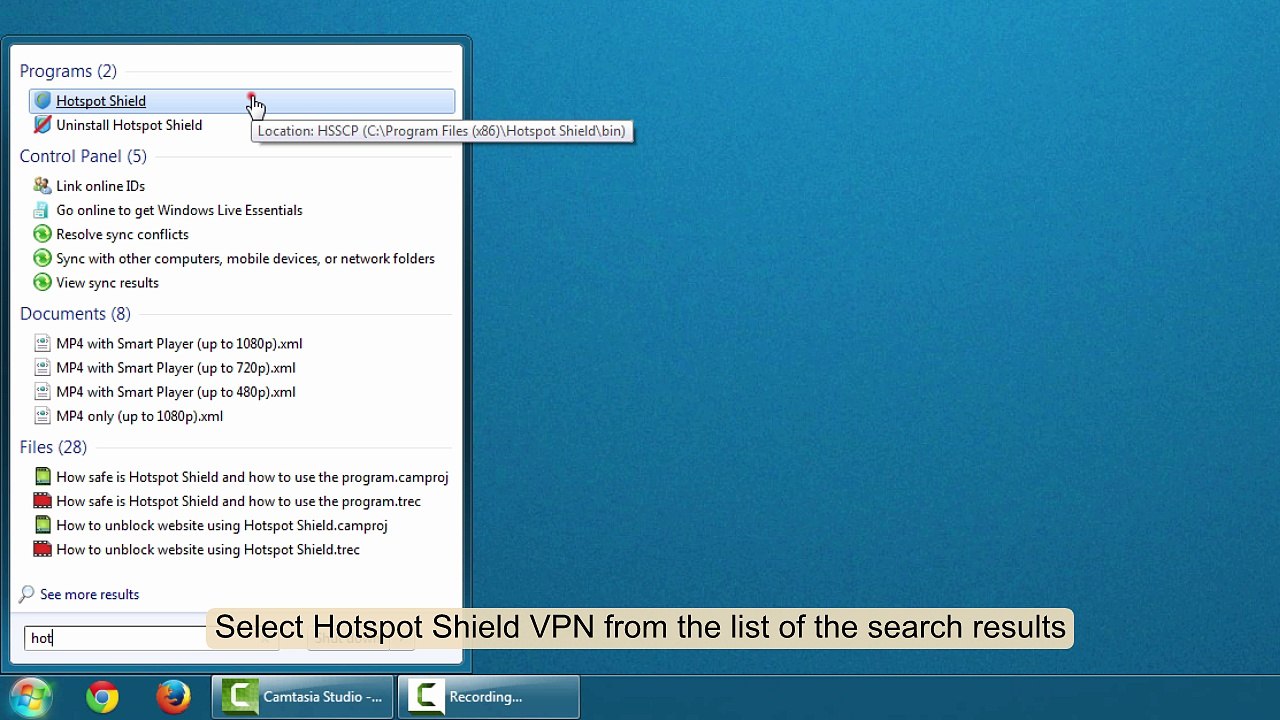1280x720 pixels.
Task: Click icon beside Sync with other computers
Action: [42, 258]
